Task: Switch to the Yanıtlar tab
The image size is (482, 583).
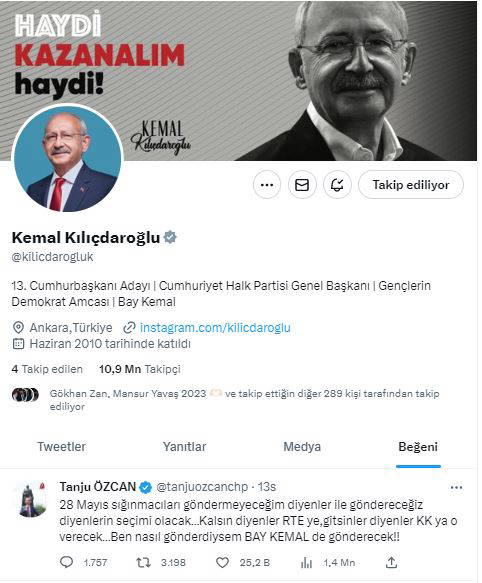Action: [184, 447]
